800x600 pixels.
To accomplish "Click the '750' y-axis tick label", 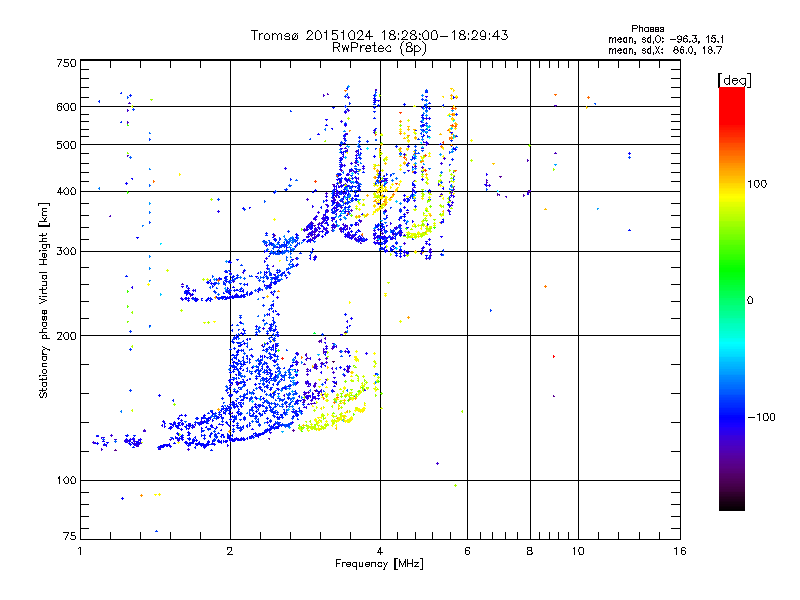I will click(66, 63).
